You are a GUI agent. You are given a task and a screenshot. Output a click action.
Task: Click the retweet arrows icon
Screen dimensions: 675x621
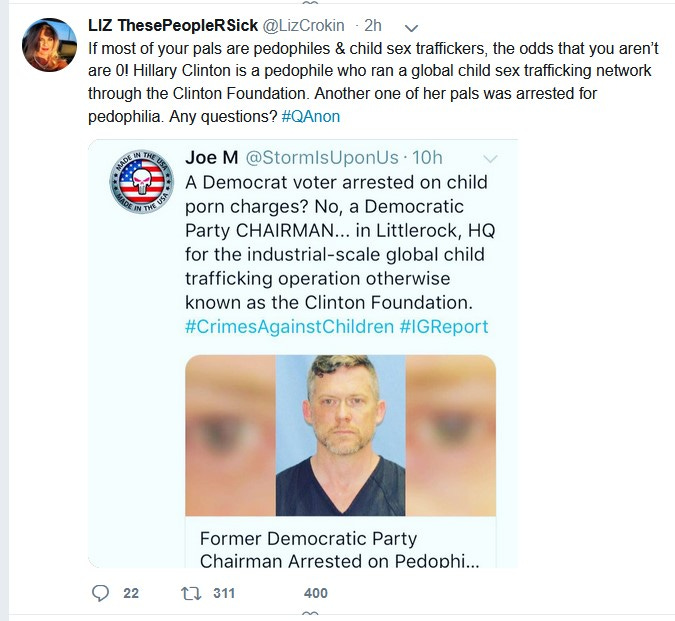coord(191,594)
